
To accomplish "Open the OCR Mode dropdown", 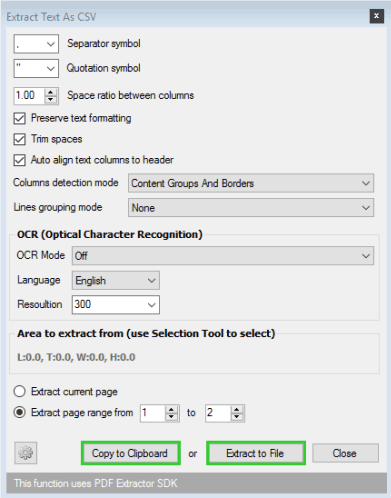I will 223,256.
